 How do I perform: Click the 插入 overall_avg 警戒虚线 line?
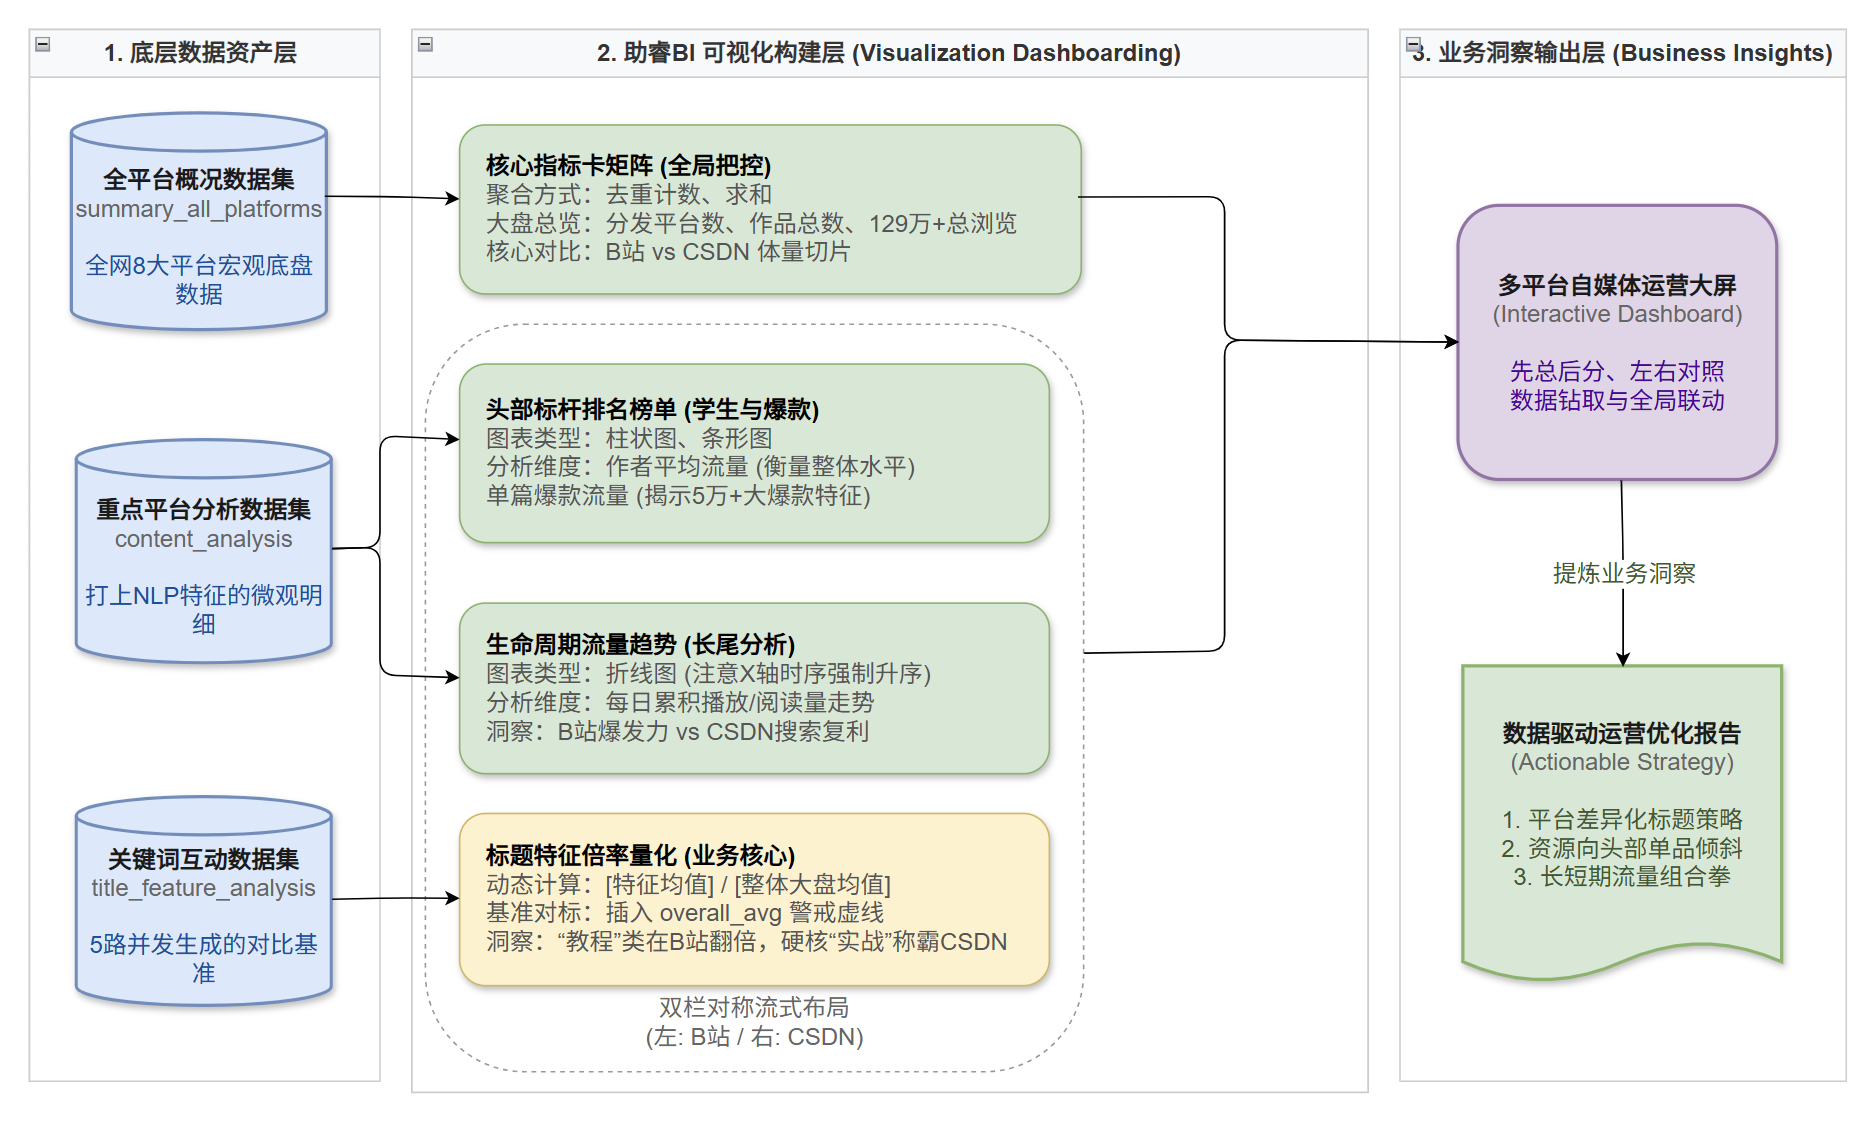coord(685,913)
